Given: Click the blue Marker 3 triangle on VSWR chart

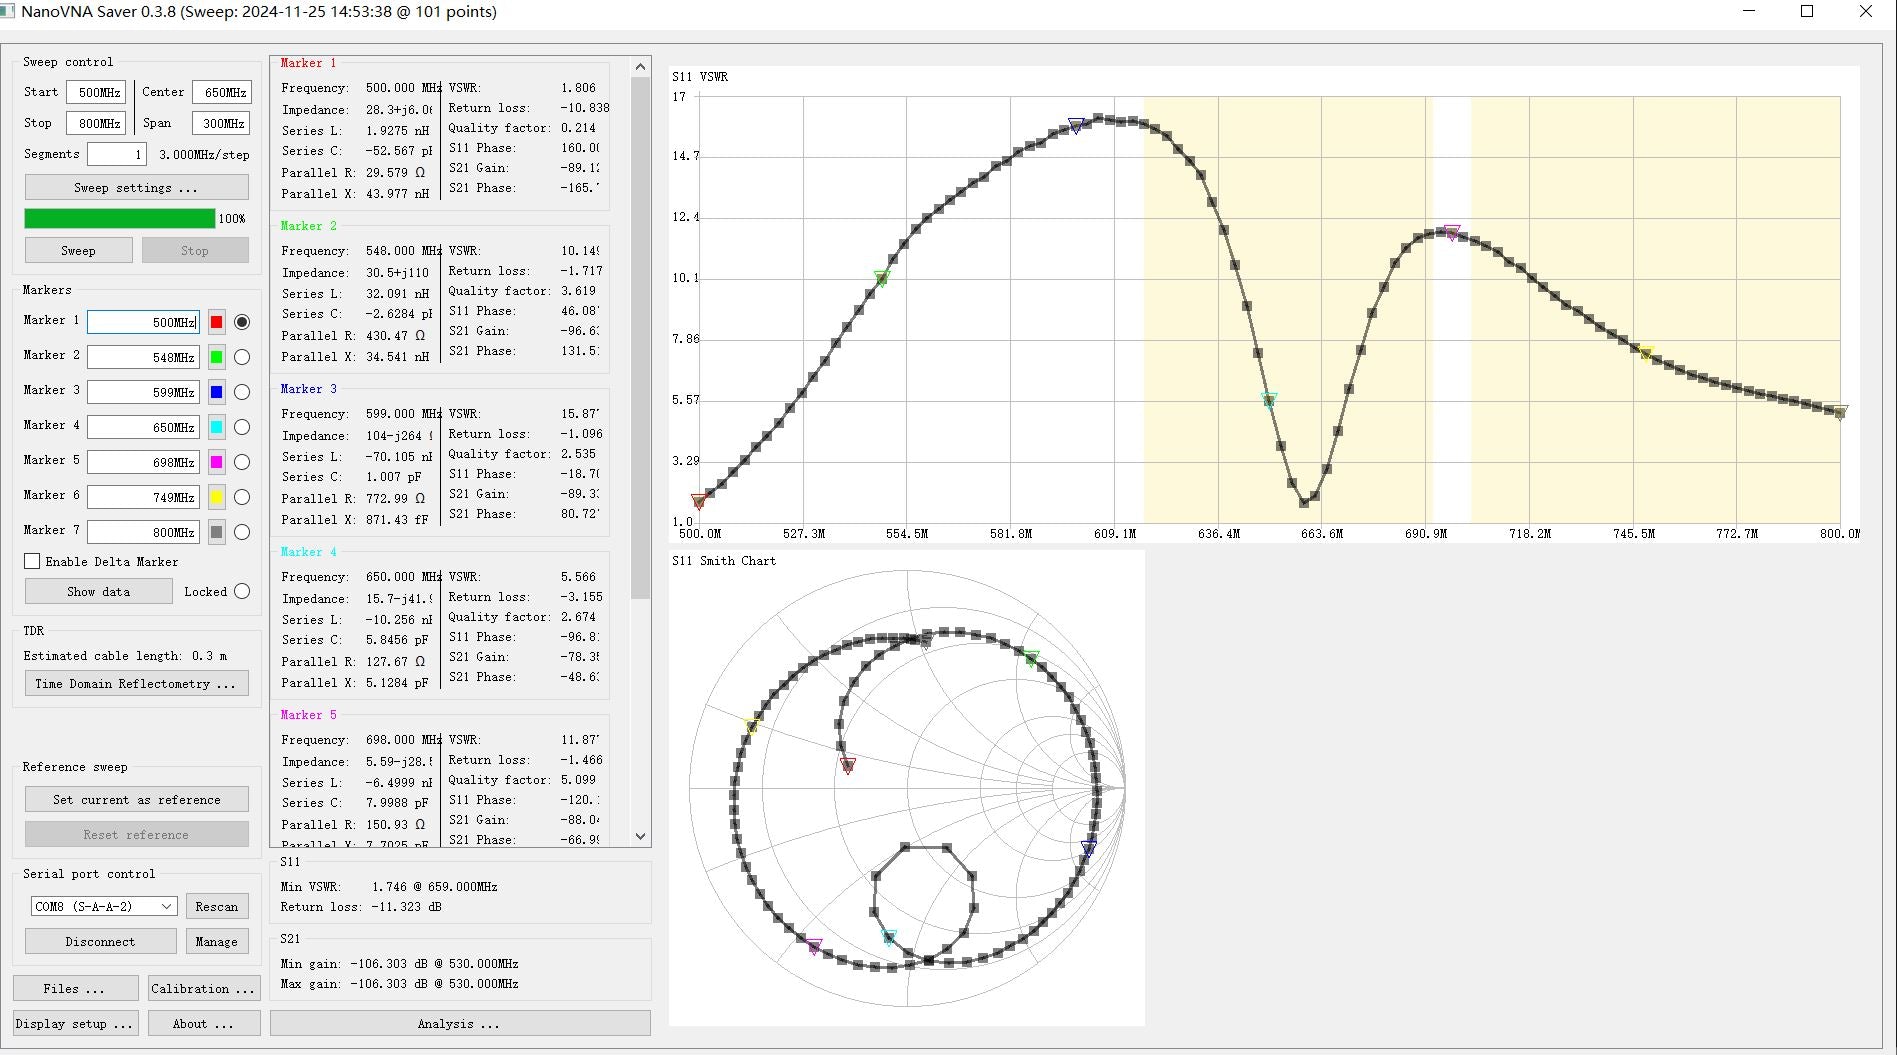Looking at the screenshot, I should tap(1076, 124).
